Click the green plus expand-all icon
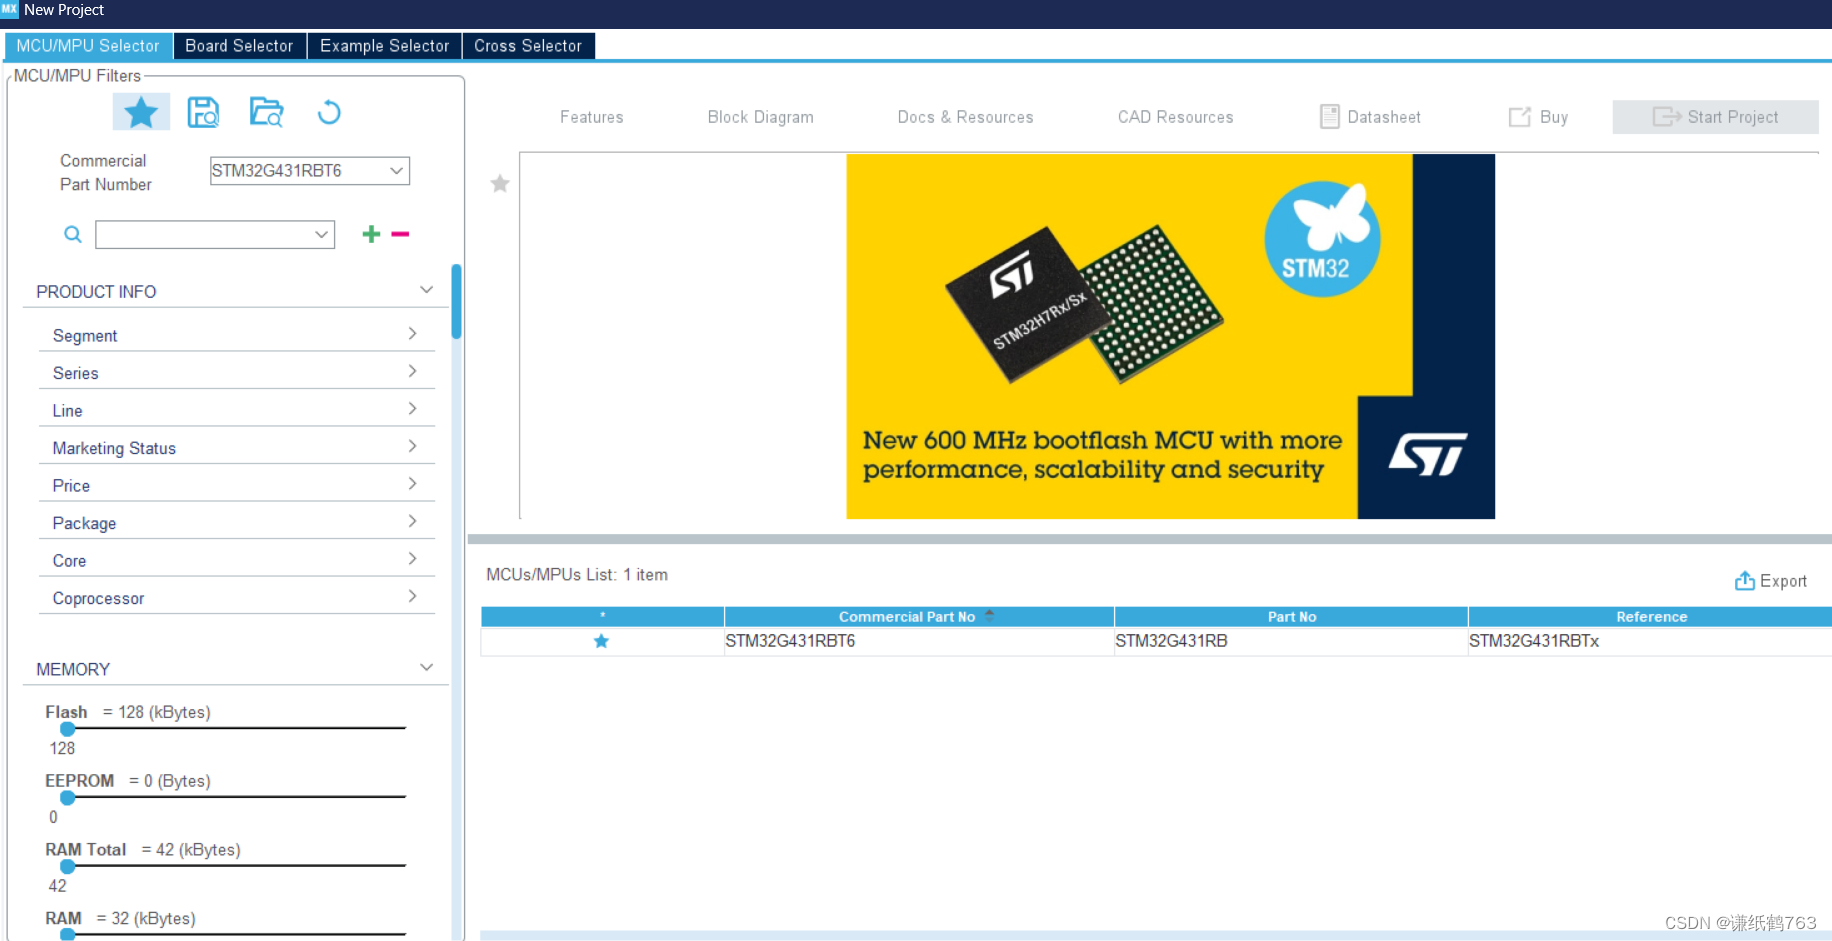 371,234
